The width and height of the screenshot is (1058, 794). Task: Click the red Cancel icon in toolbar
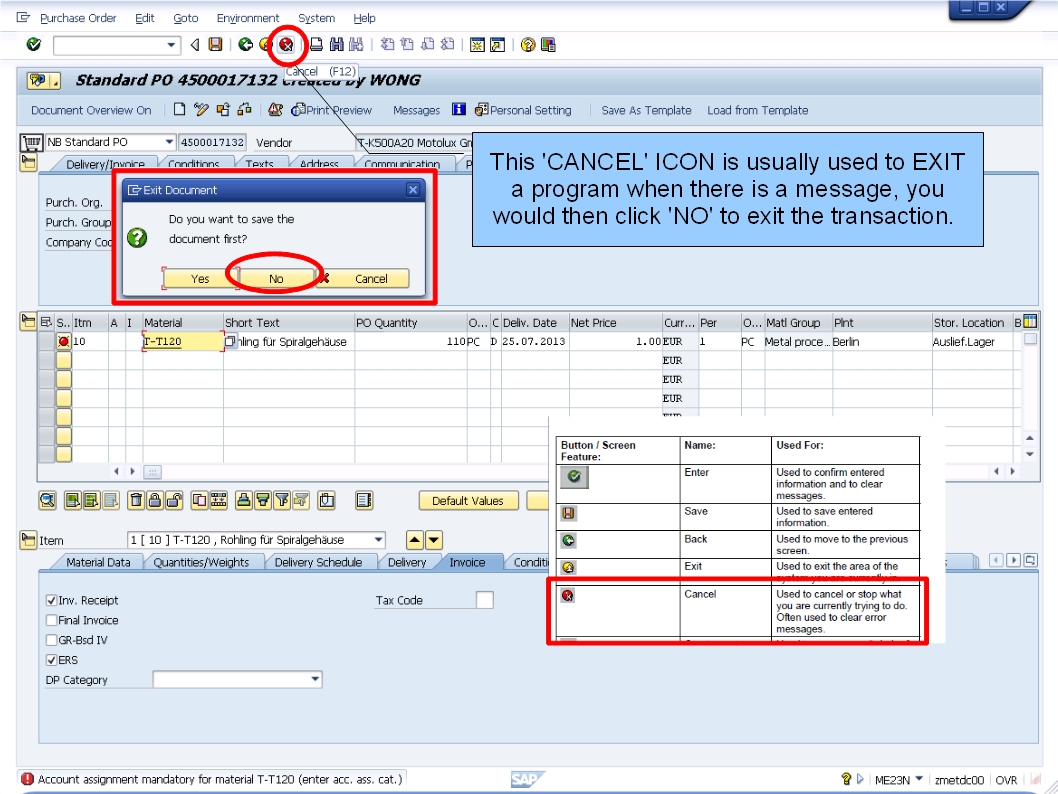(x=286, y=45)
